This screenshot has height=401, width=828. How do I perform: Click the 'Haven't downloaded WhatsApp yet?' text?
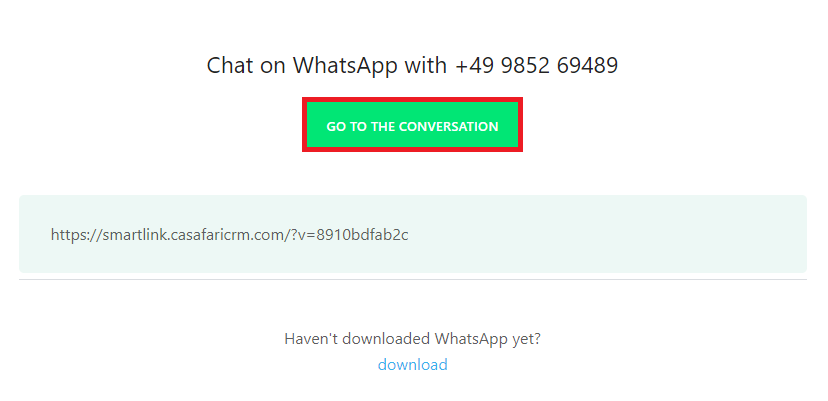click(x=412, y=339)
